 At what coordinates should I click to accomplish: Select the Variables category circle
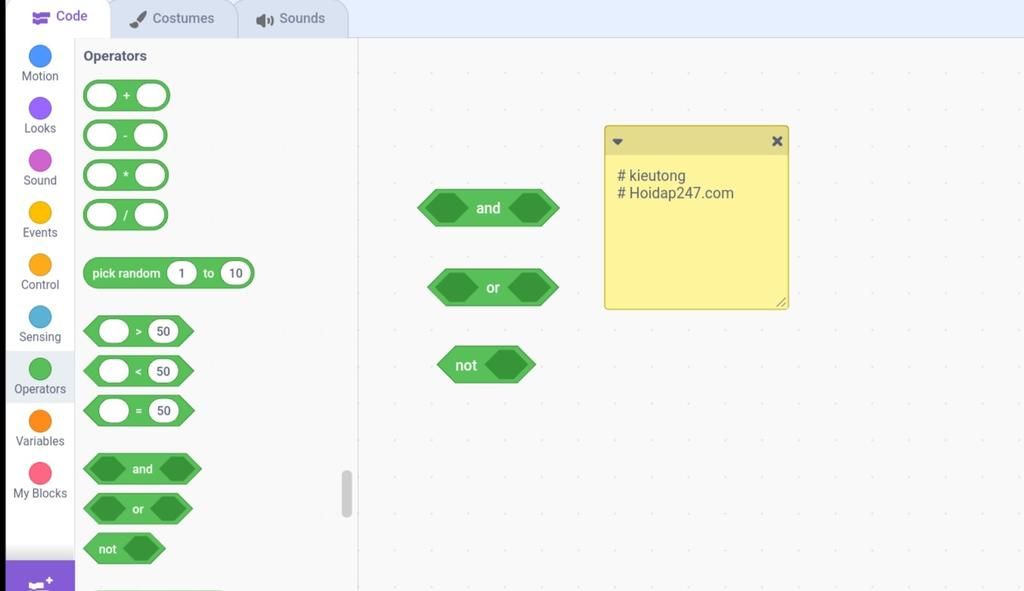coord(40,421)
